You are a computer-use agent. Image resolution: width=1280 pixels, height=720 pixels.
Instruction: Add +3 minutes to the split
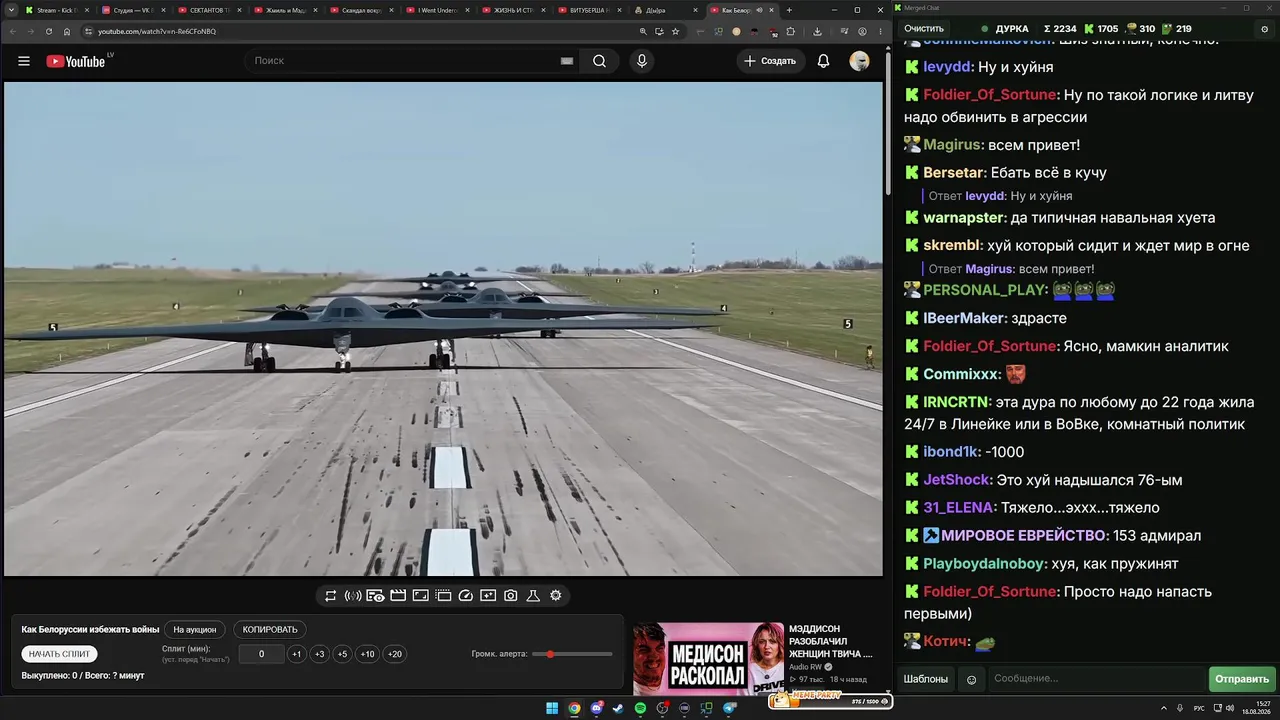(x=319, y=654)
